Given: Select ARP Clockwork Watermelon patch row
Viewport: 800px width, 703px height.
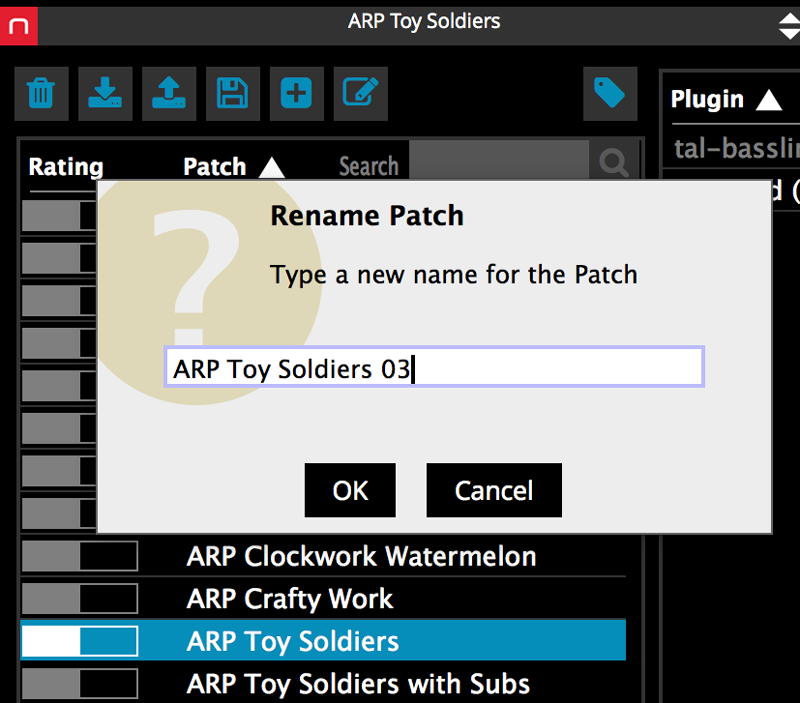Looking at the screenshot, I should coord(323,556).
